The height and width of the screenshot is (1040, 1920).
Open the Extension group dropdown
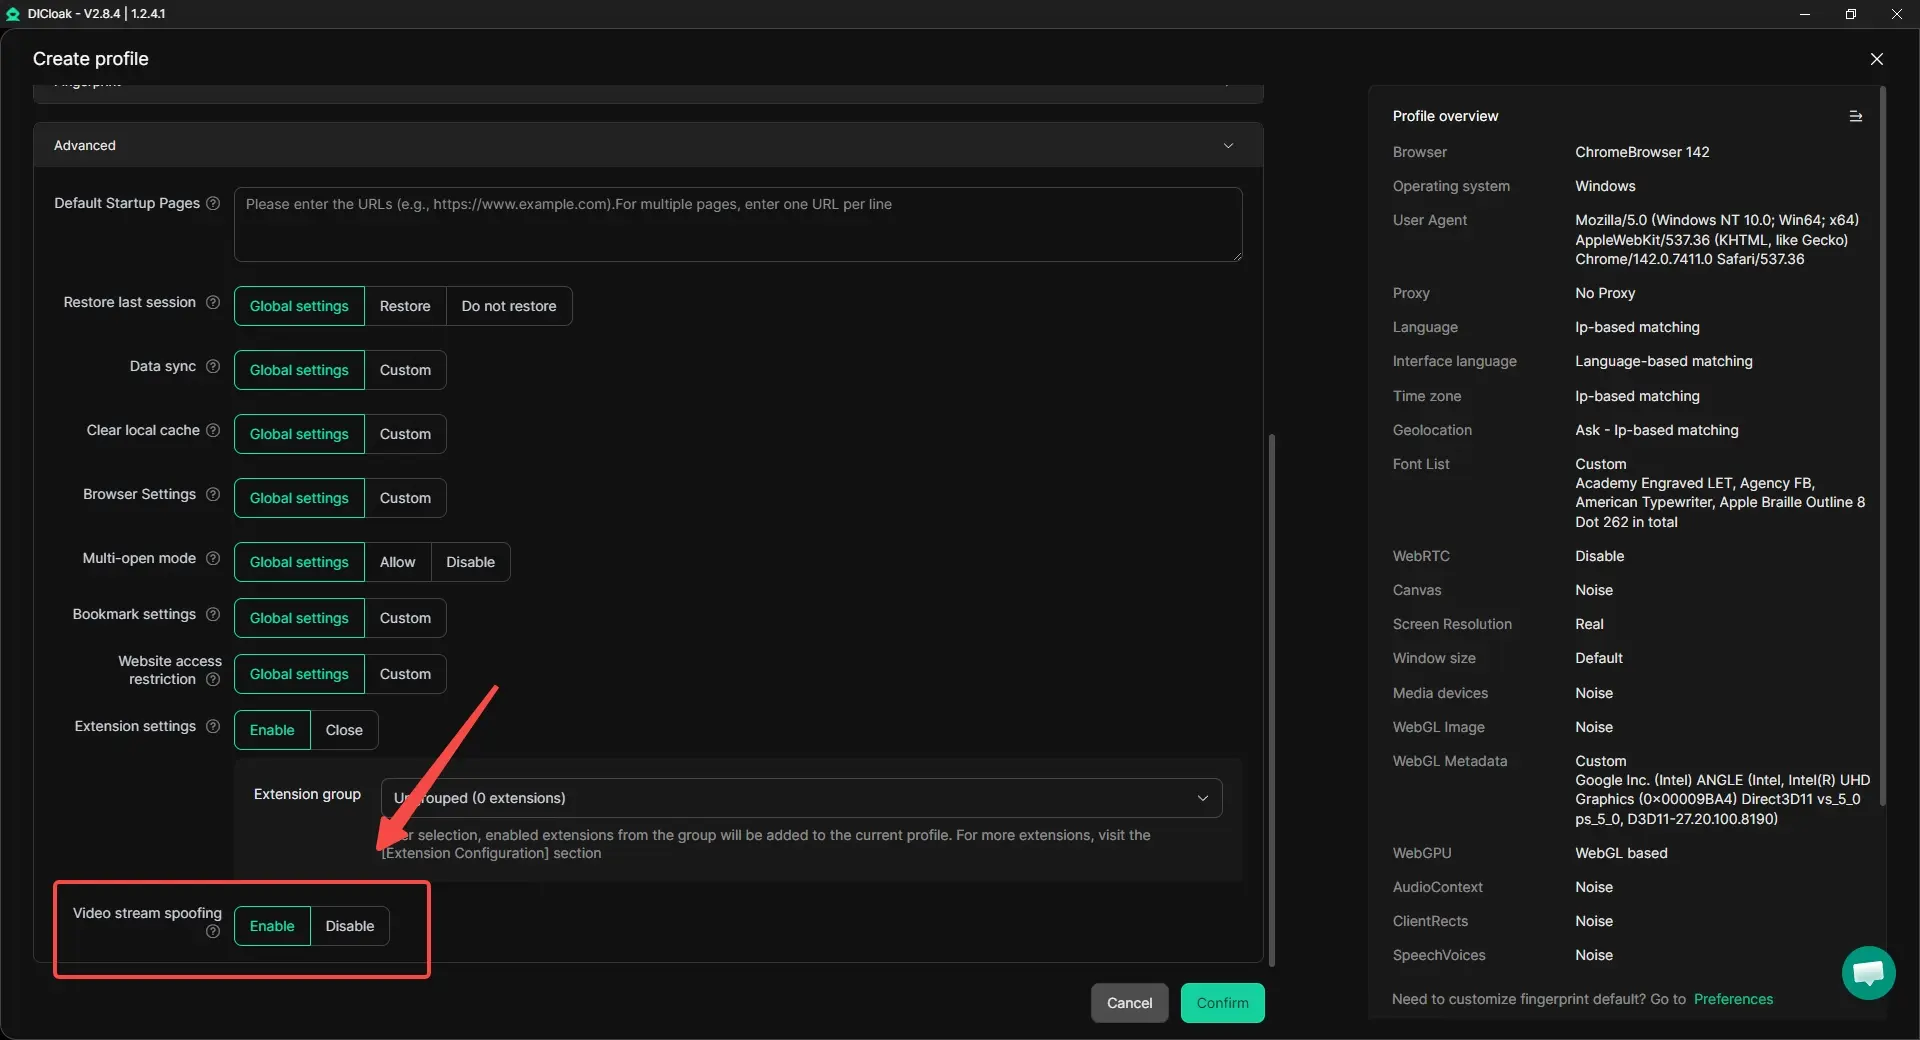(800, 798)
